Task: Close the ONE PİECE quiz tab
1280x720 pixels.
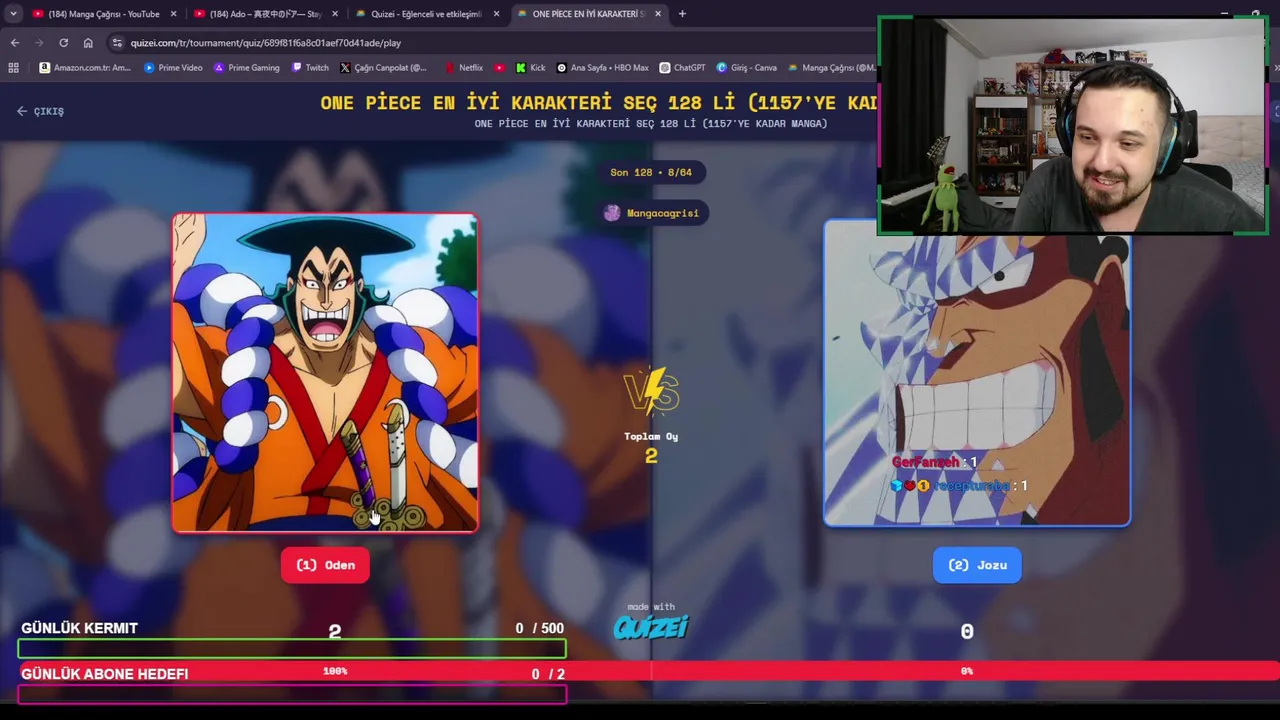Action: point(658,14)
